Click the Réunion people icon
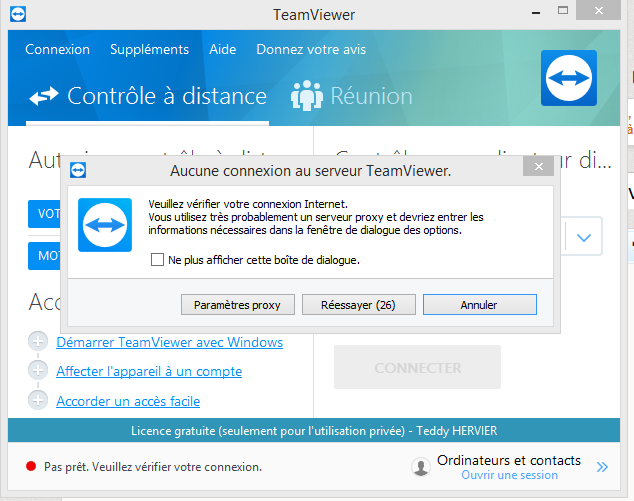This screenshot has width=634, height=501. (x=306, y=96)
